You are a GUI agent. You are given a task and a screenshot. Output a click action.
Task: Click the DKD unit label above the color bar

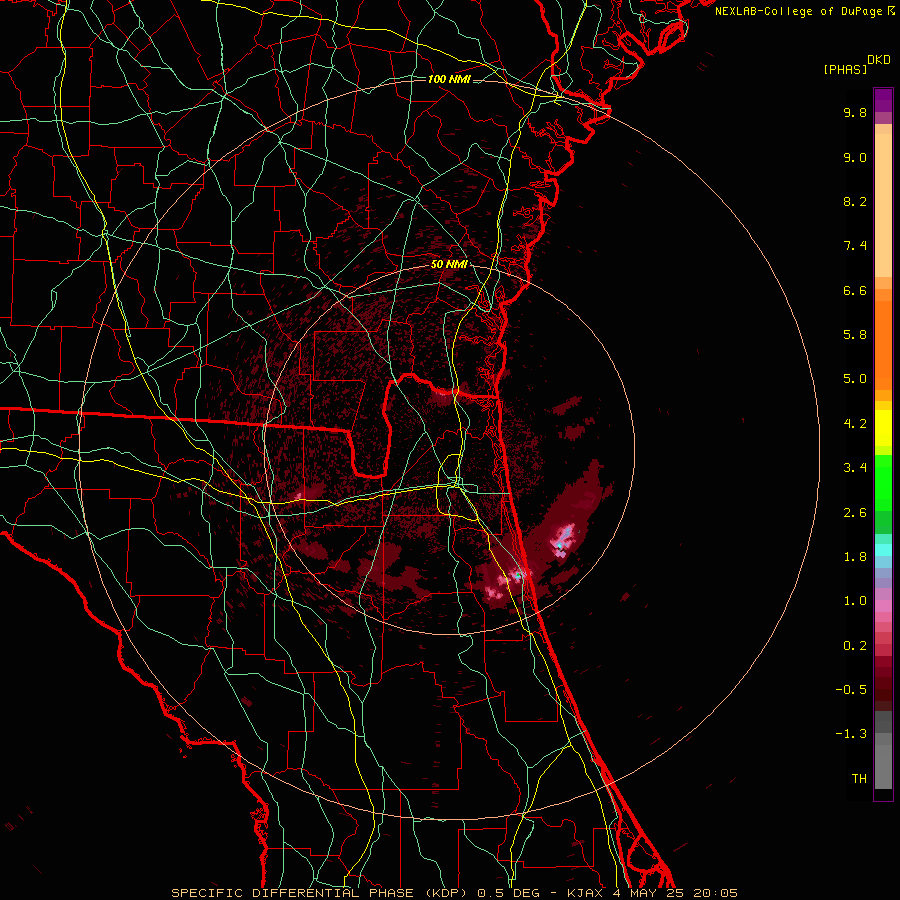click(x=879, y=60)
